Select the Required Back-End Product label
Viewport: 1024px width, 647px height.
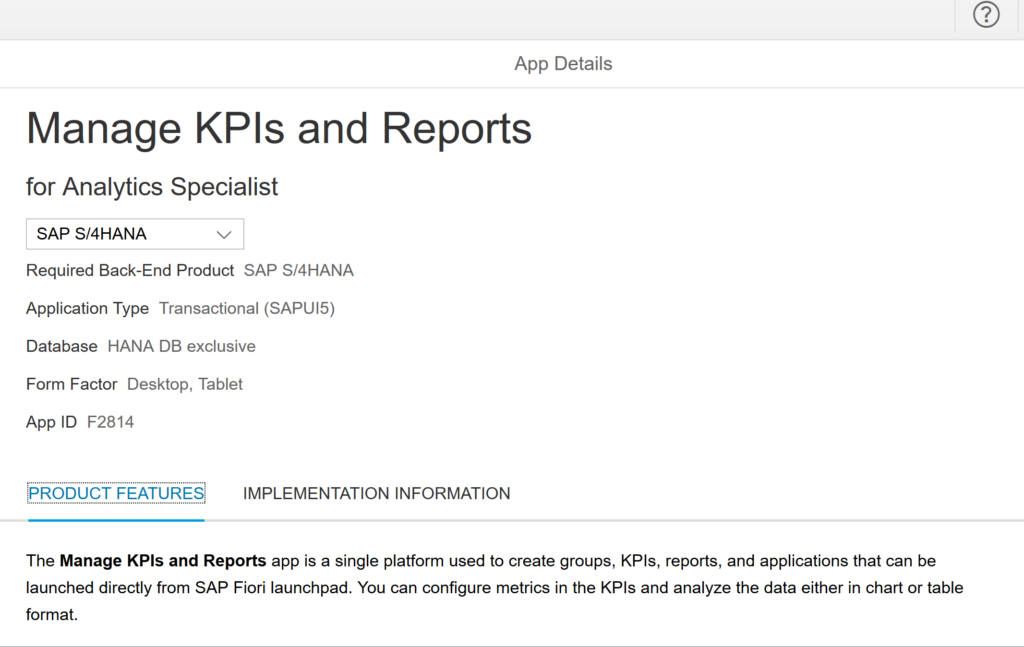pos(130,270)
